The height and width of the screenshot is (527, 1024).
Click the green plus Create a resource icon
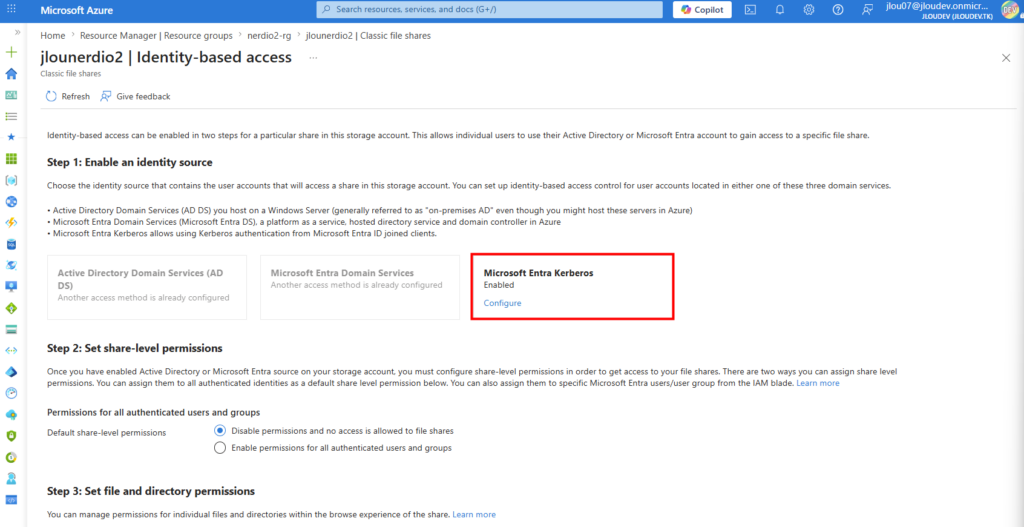[11, 52]
